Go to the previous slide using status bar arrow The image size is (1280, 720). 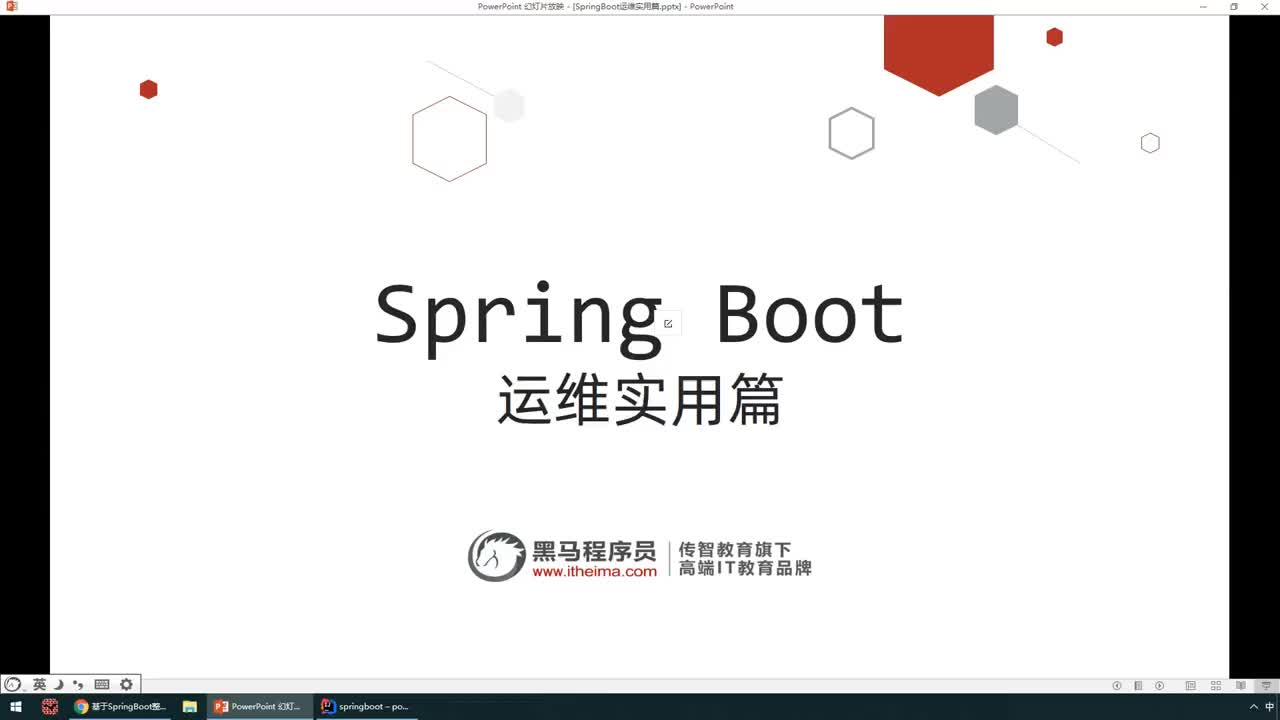1117,686
